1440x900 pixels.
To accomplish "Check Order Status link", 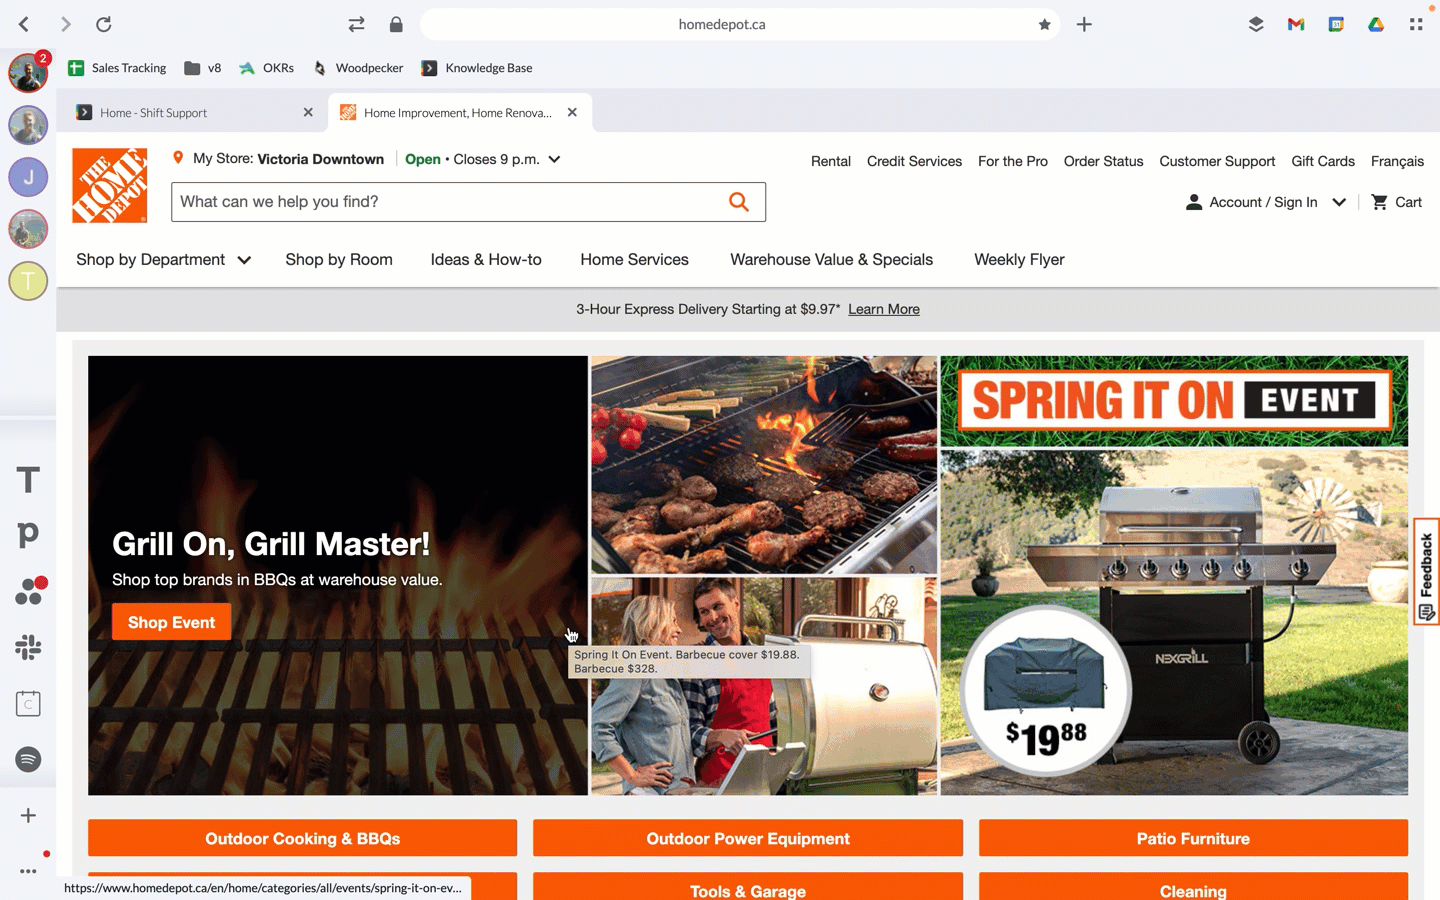I will [x=1103, y=161].
